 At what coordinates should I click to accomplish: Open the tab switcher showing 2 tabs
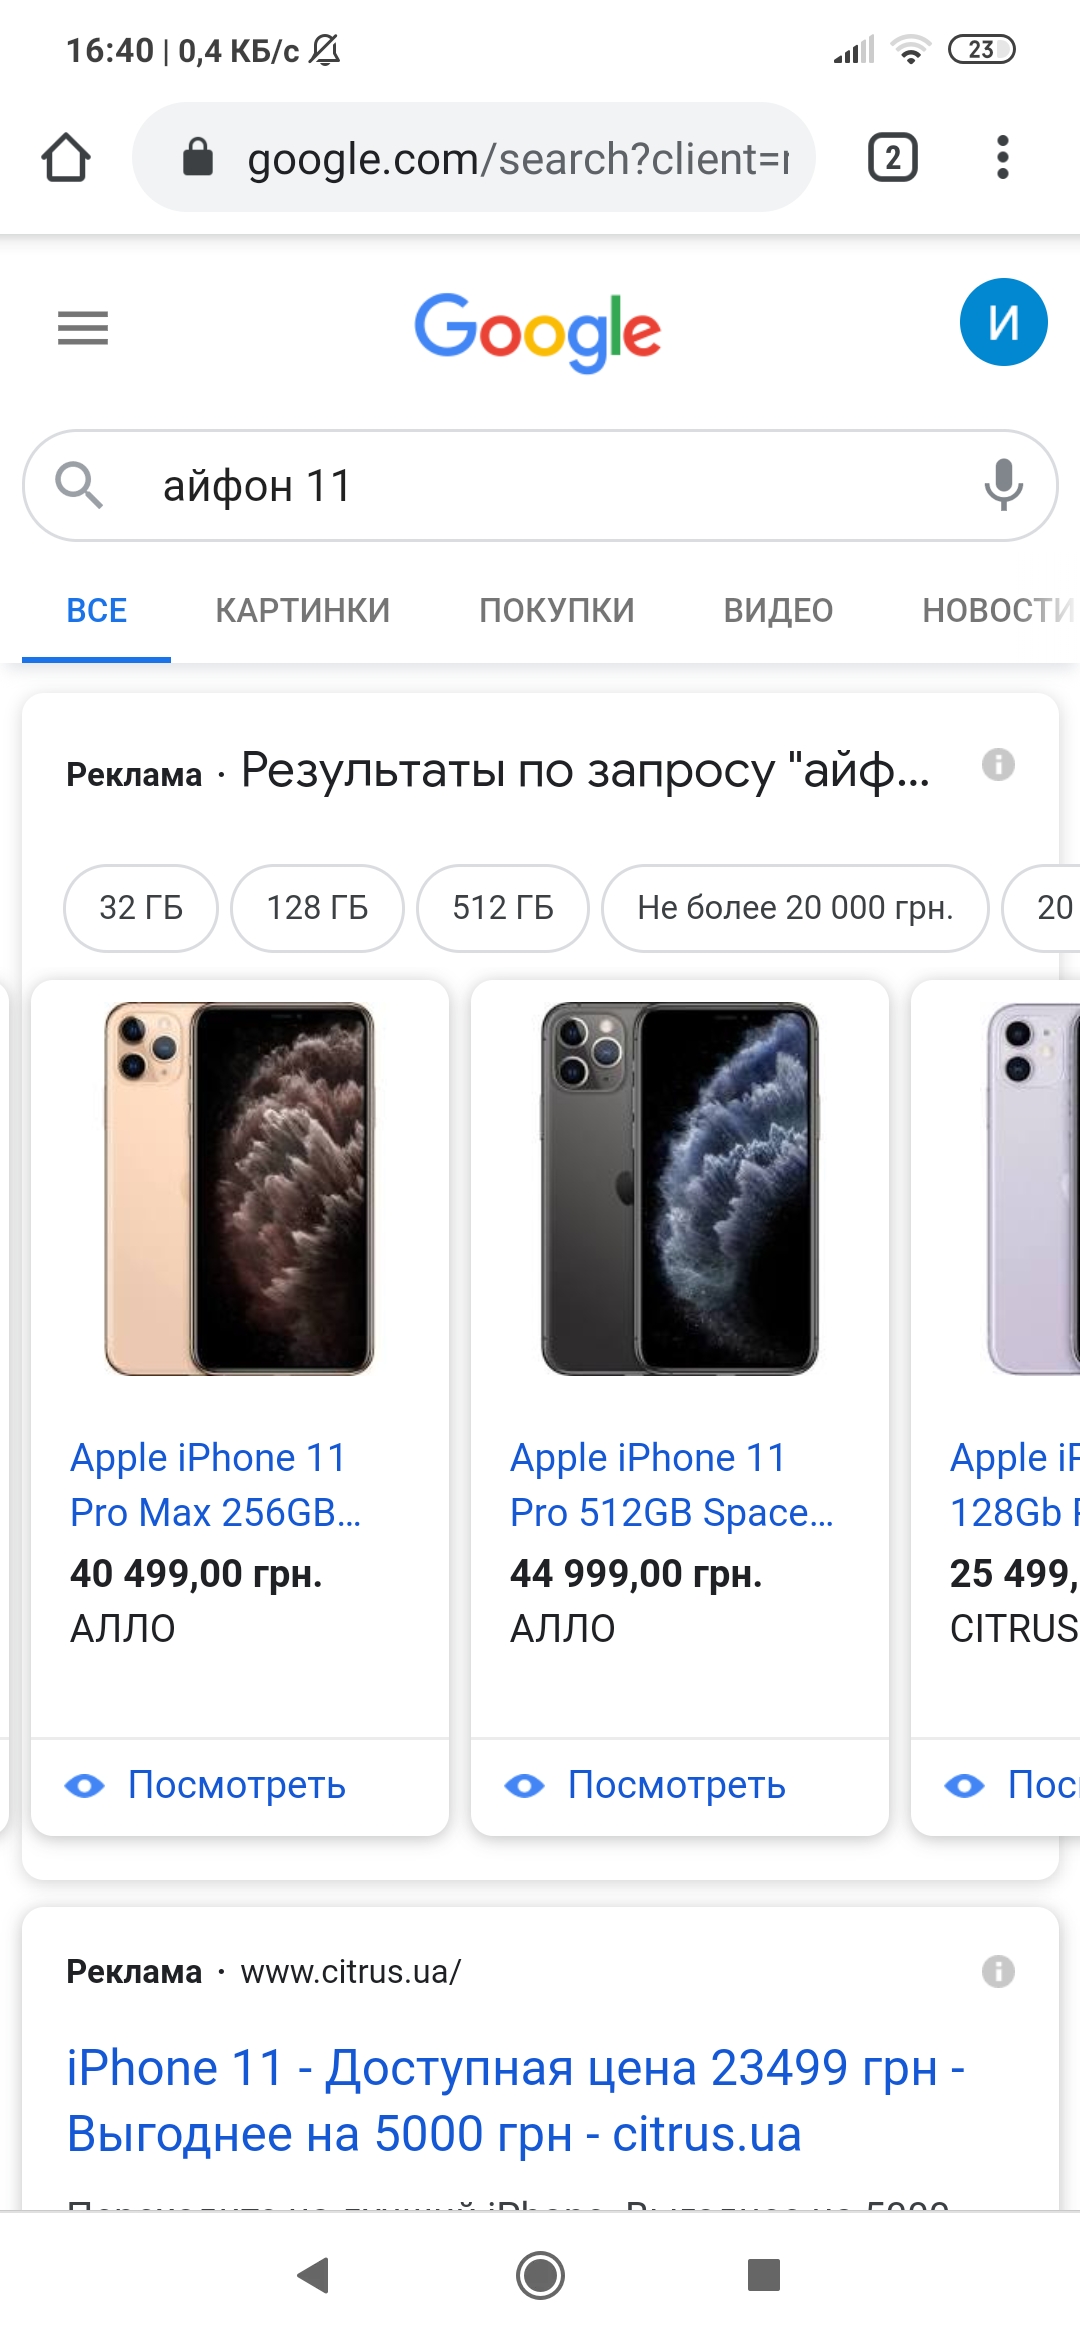pyautogui.click(x=892, y=158)
